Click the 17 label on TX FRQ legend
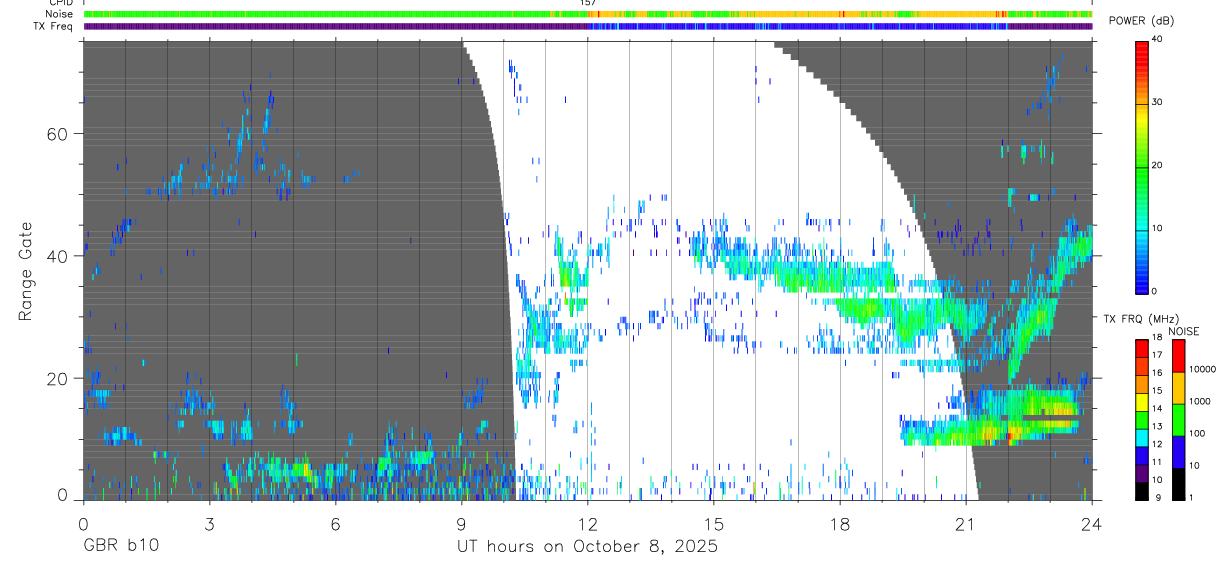The height and width of the screenshot is (567, 1228). [1156, 355]
